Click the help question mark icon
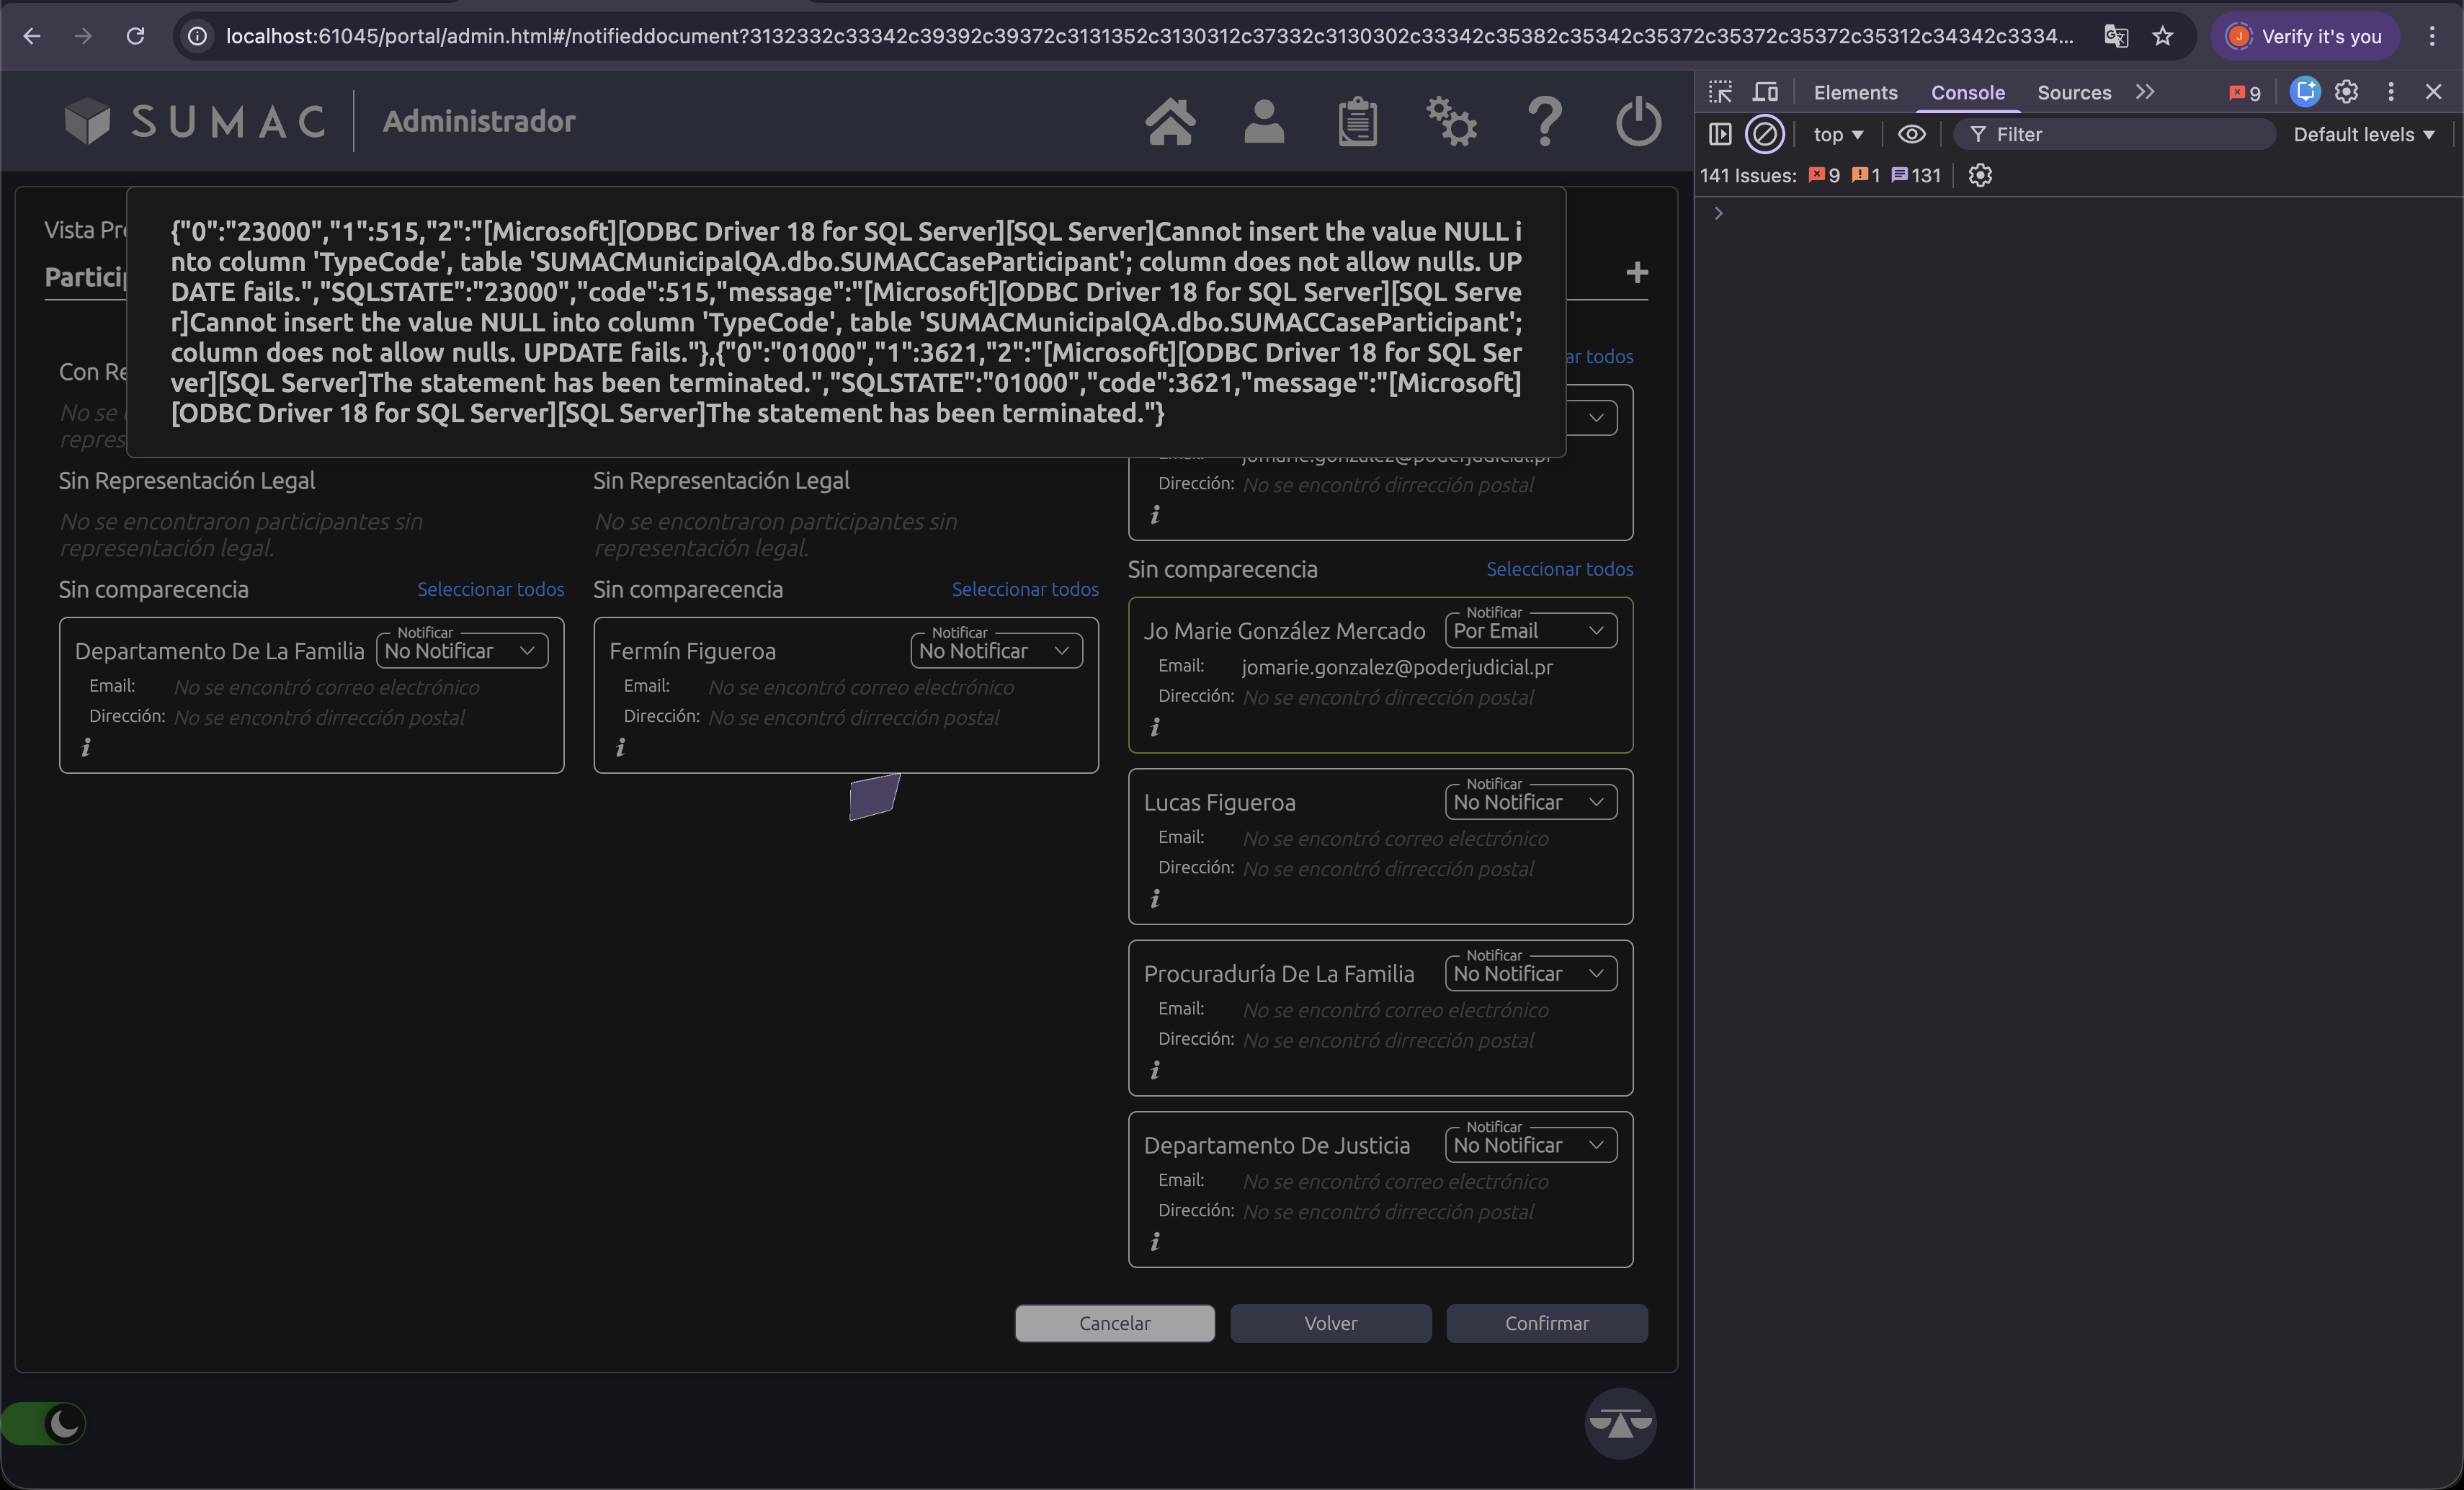The width and height of the screenshot is (2464, 1490). pyautogui.click(x=1545, y=122)
